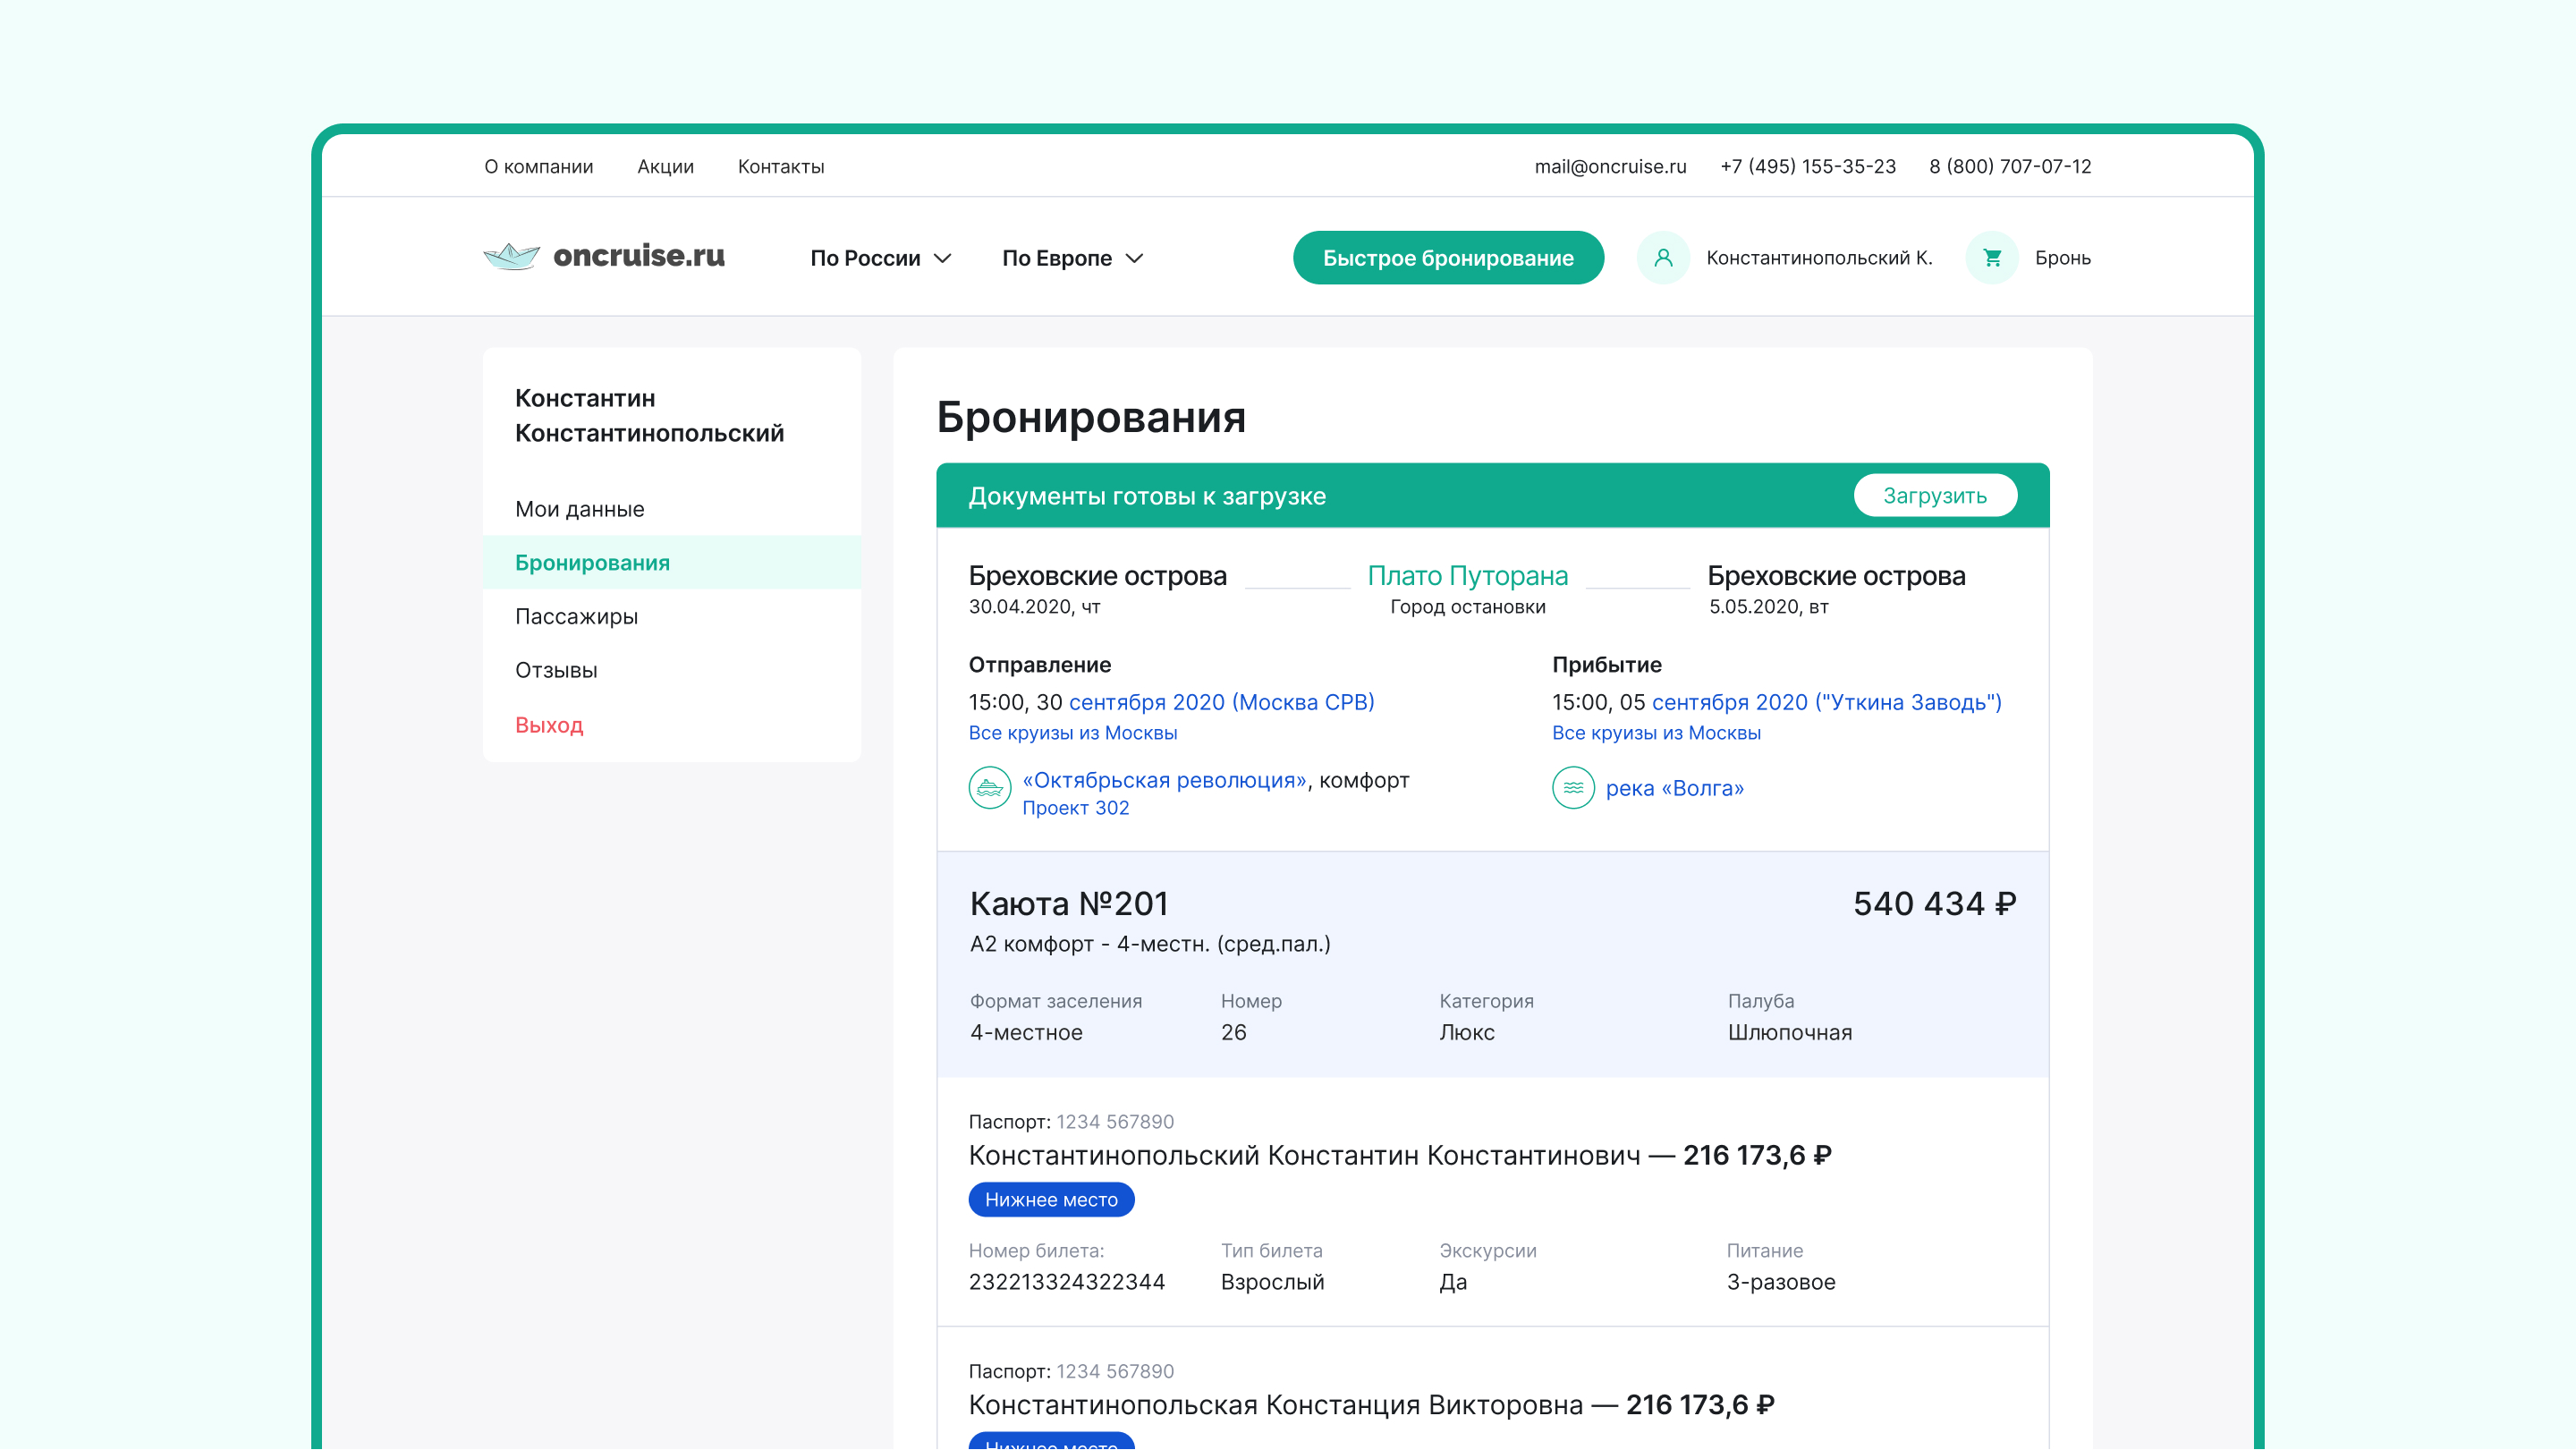Open the Акции menu item
2576x1450 pixels.
[665, 166]
